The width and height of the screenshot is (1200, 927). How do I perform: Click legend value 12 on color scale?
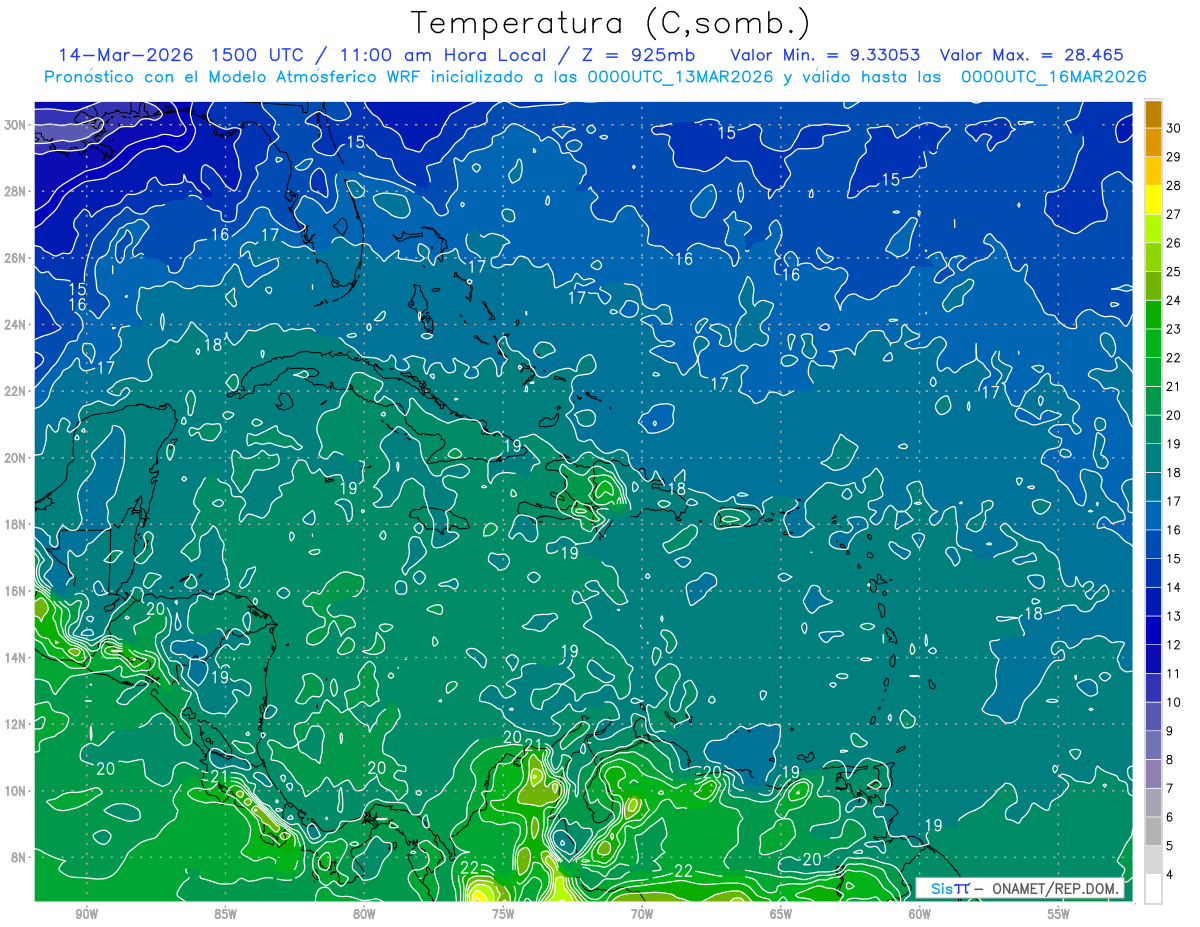point(1174,645)
